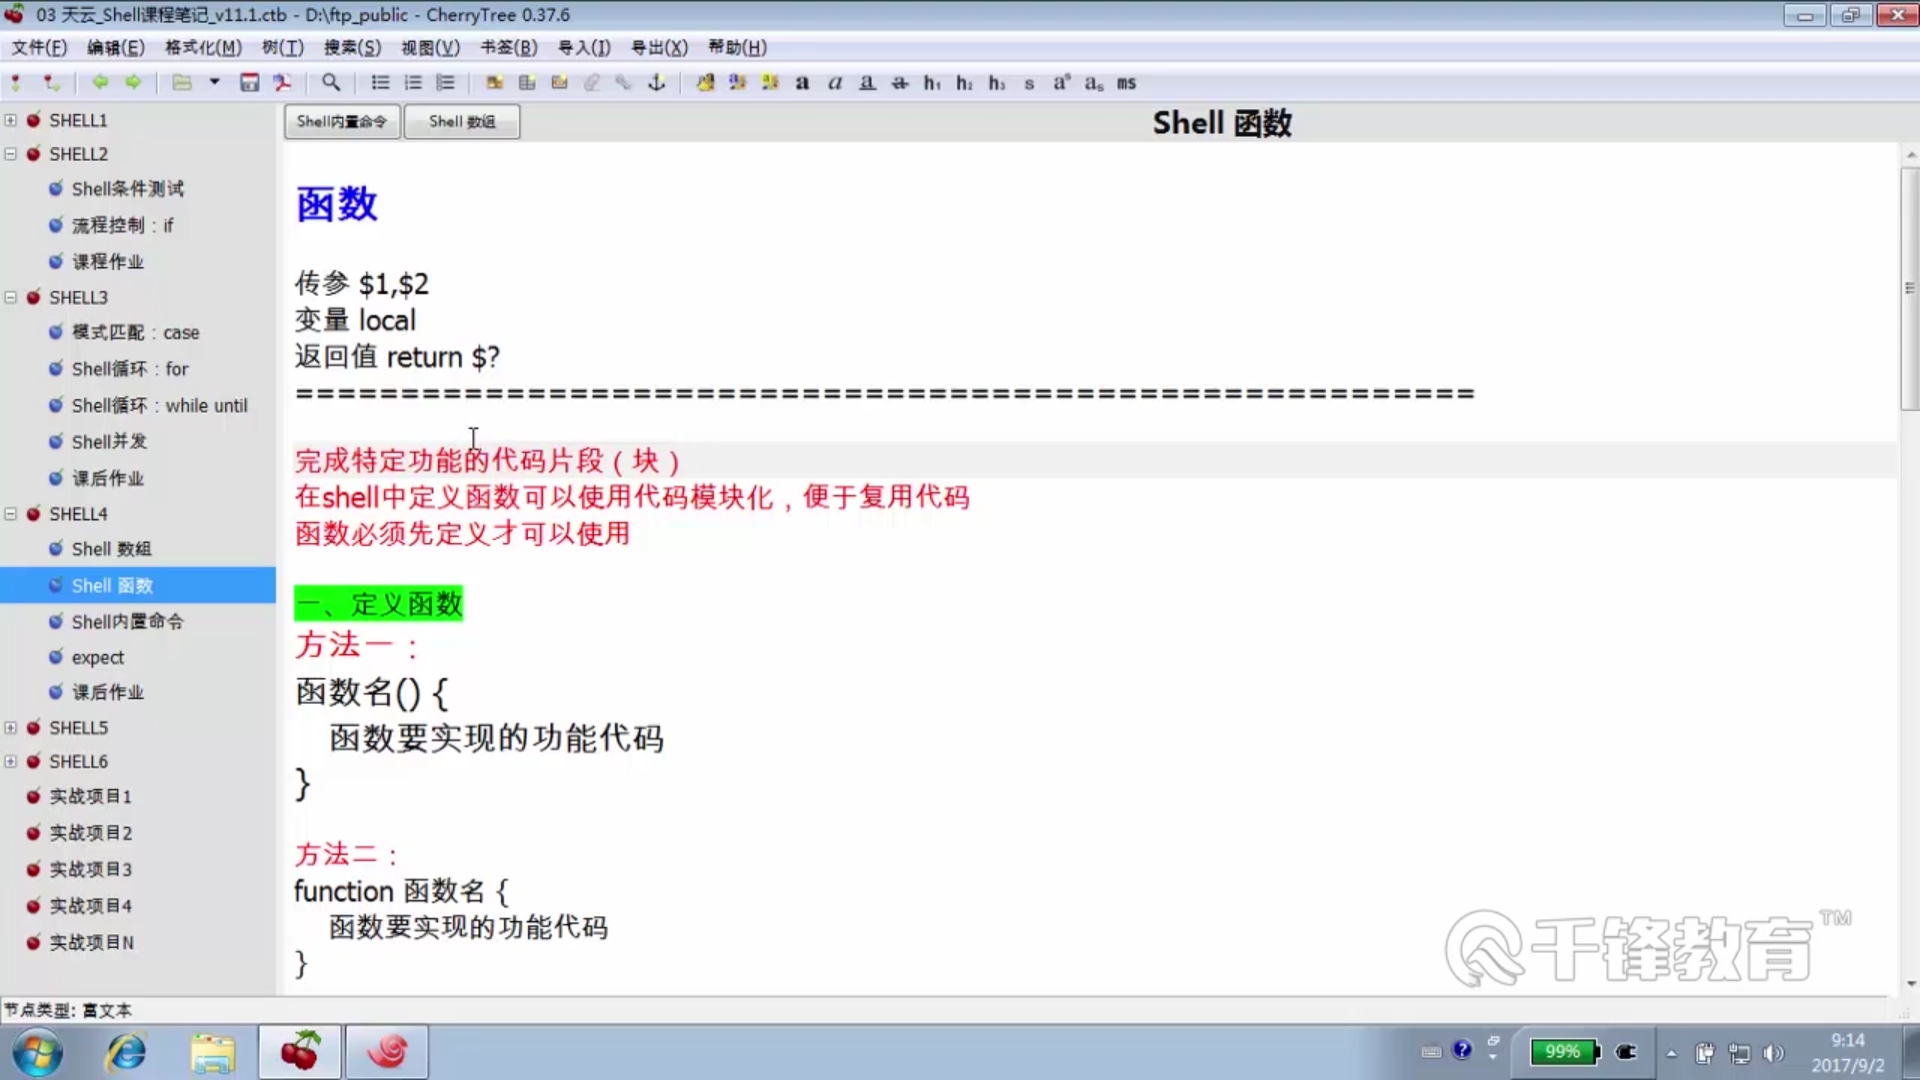Insert an anchor using the anchor icon
Screen dimensions: 1920x1080
click(x=657, y=83)
